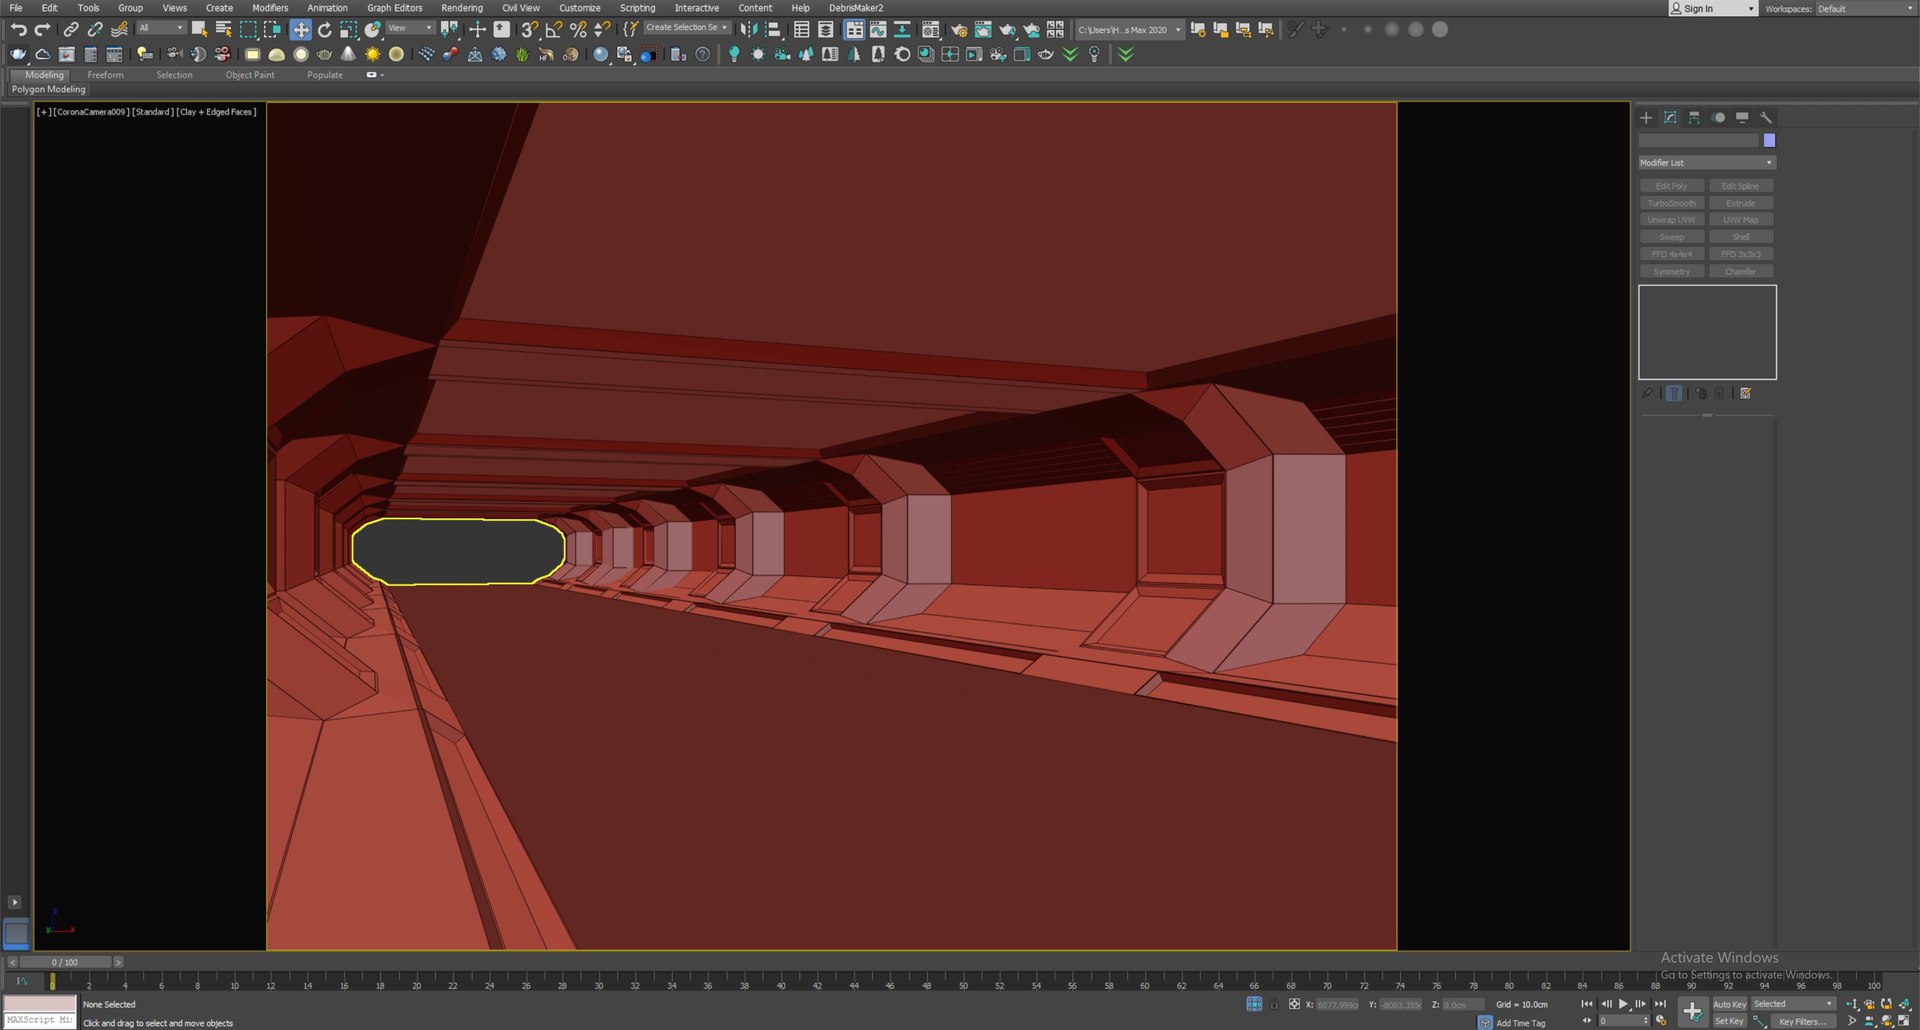The width and height of the screenshot is (1920, 1030).
Task: Open the Workspaces Default dropdown
Action: tap(1865, 8)
